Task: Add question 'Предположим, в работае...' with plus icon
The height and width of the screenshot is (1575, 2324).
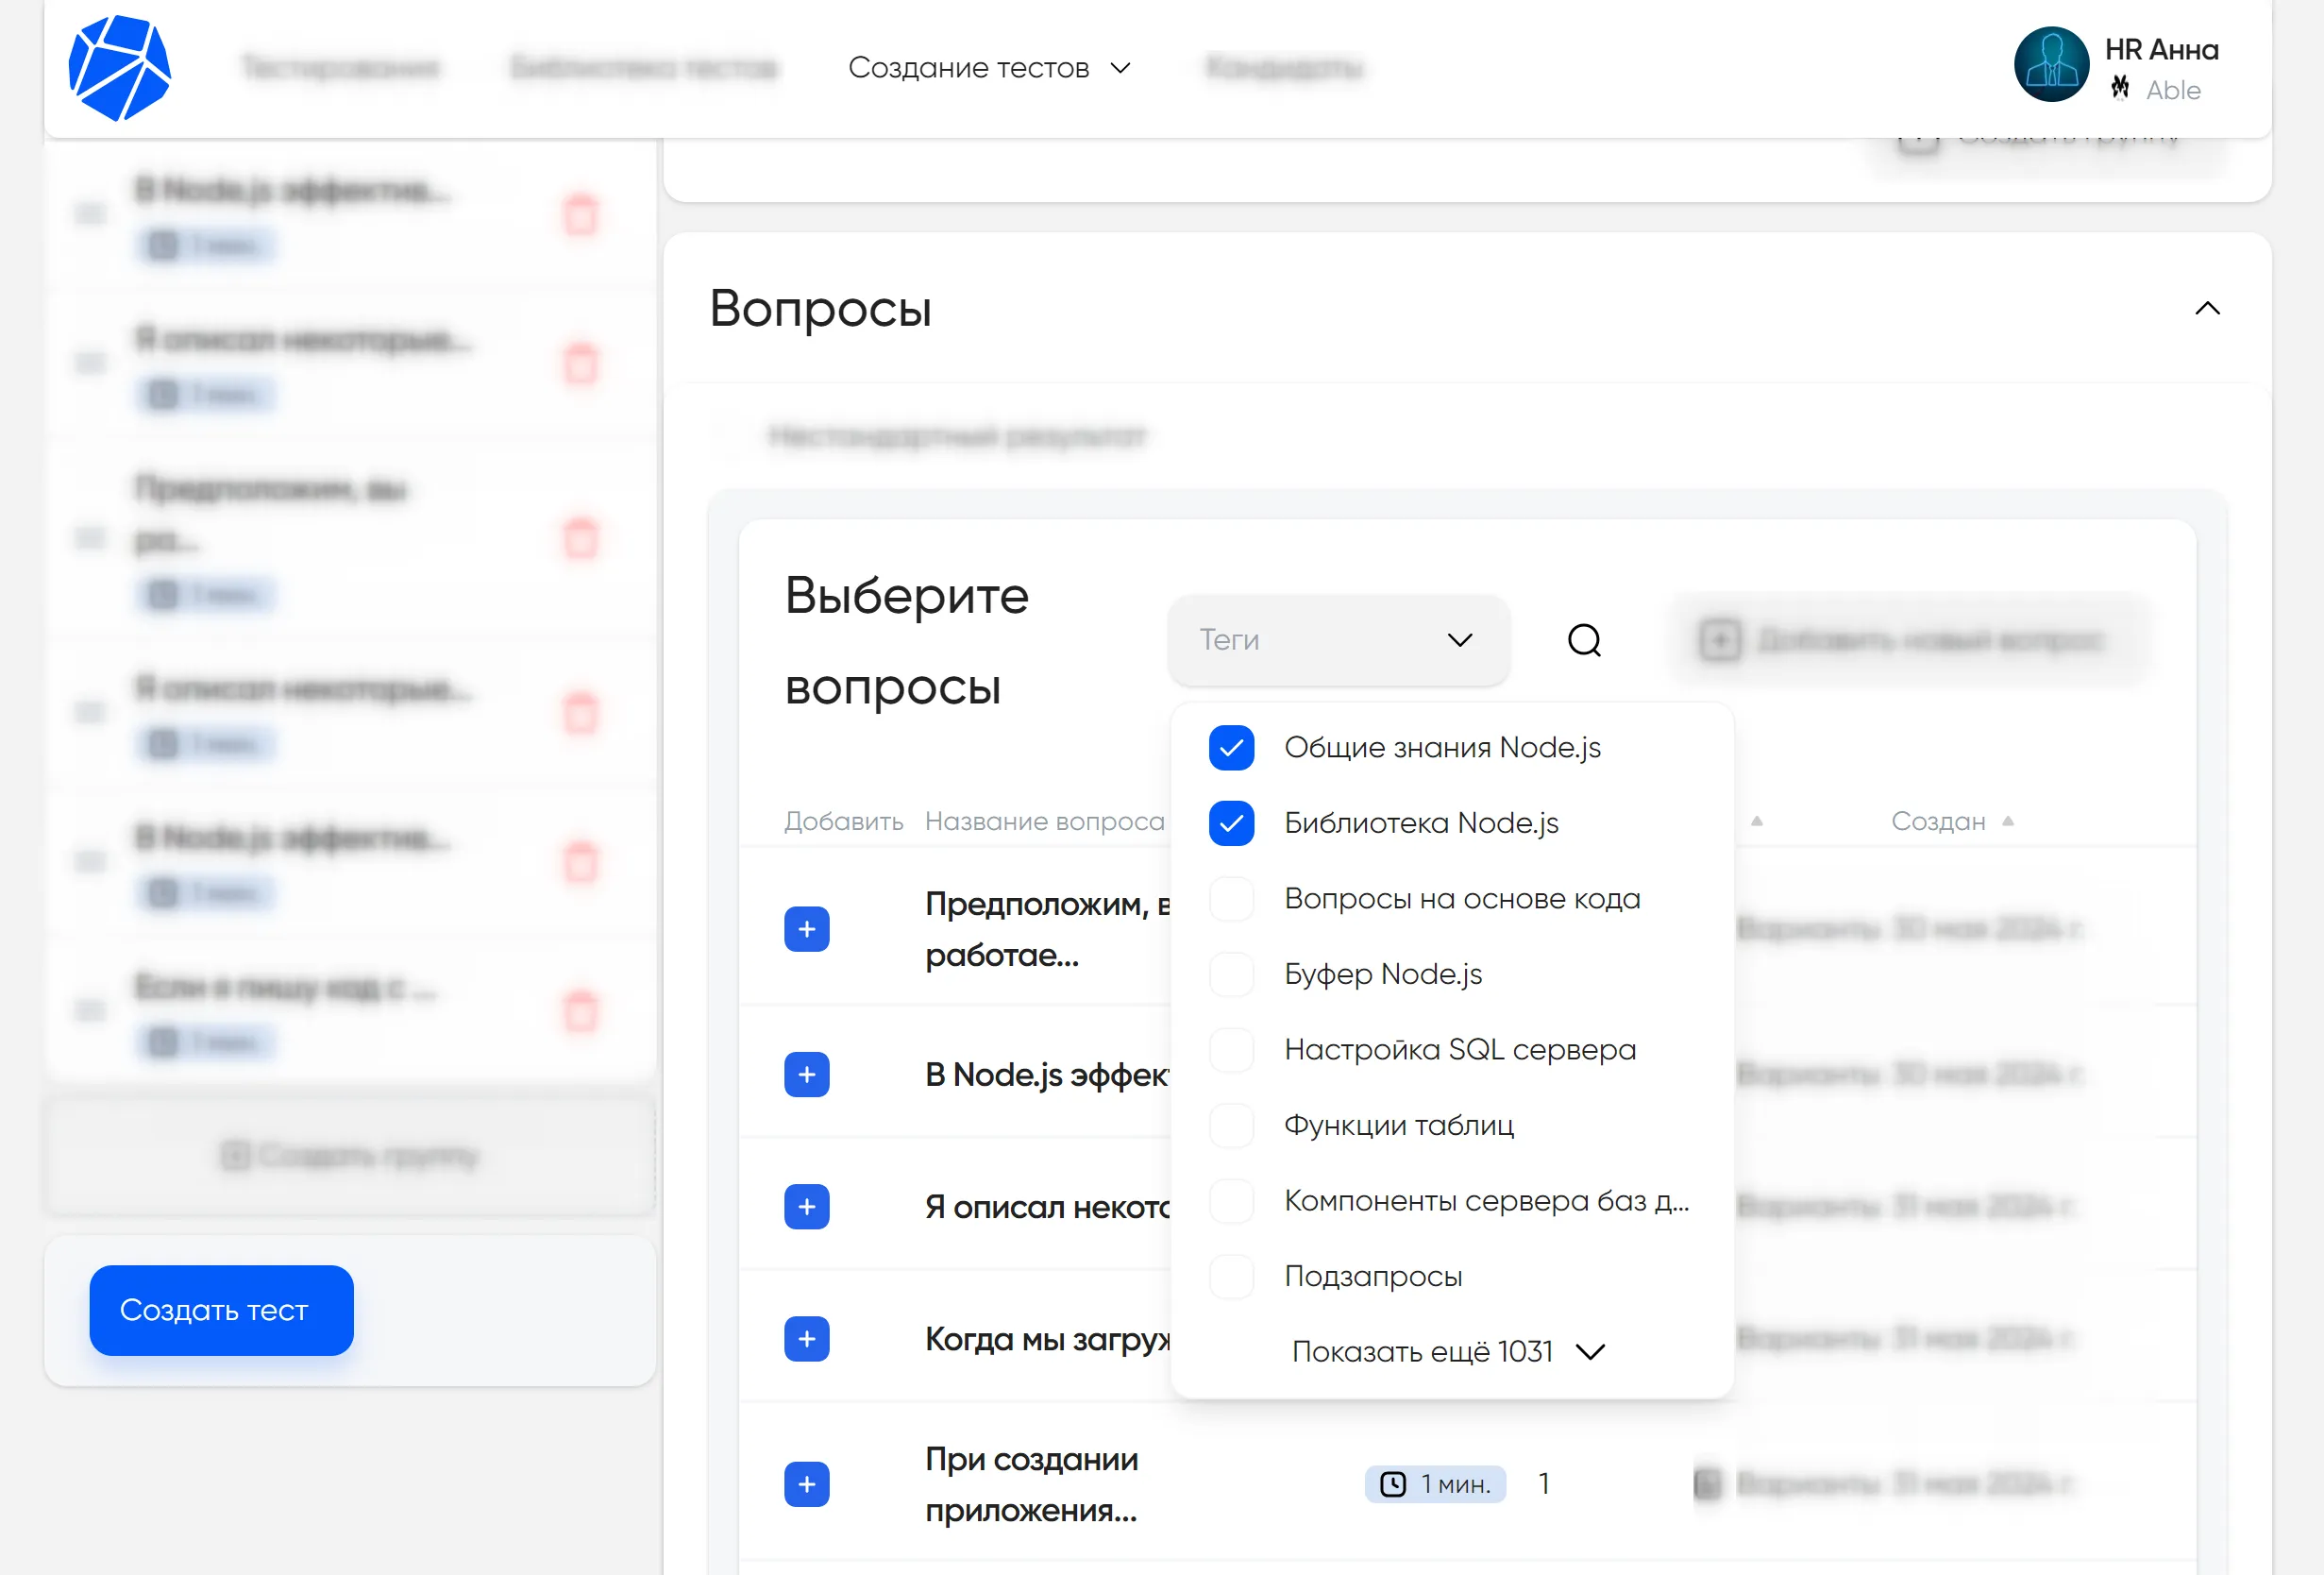Action: pos(806,929)
